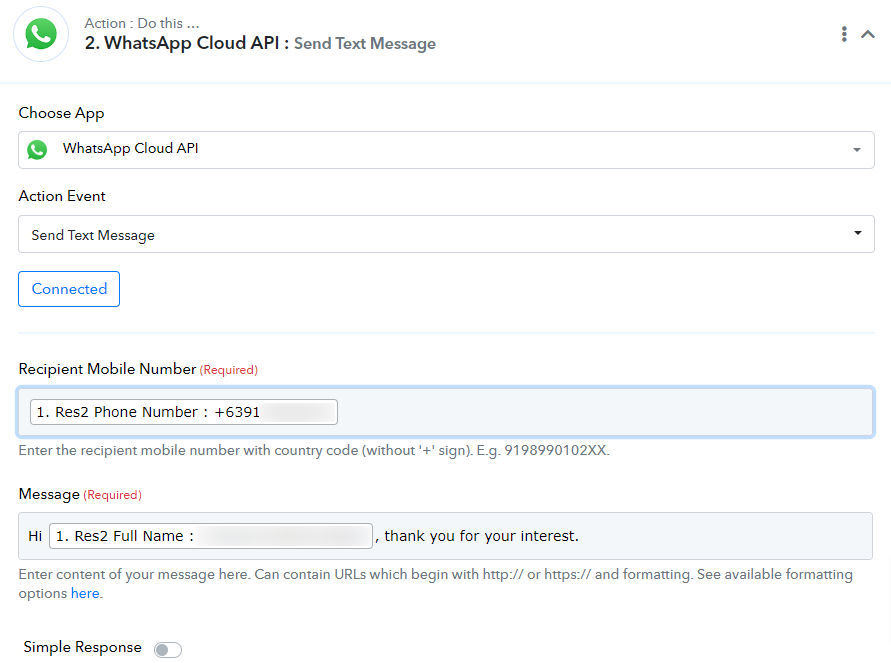Open the three-dot options menu
This screenshot has height=663, width=891.
click(x=844, y=34)
